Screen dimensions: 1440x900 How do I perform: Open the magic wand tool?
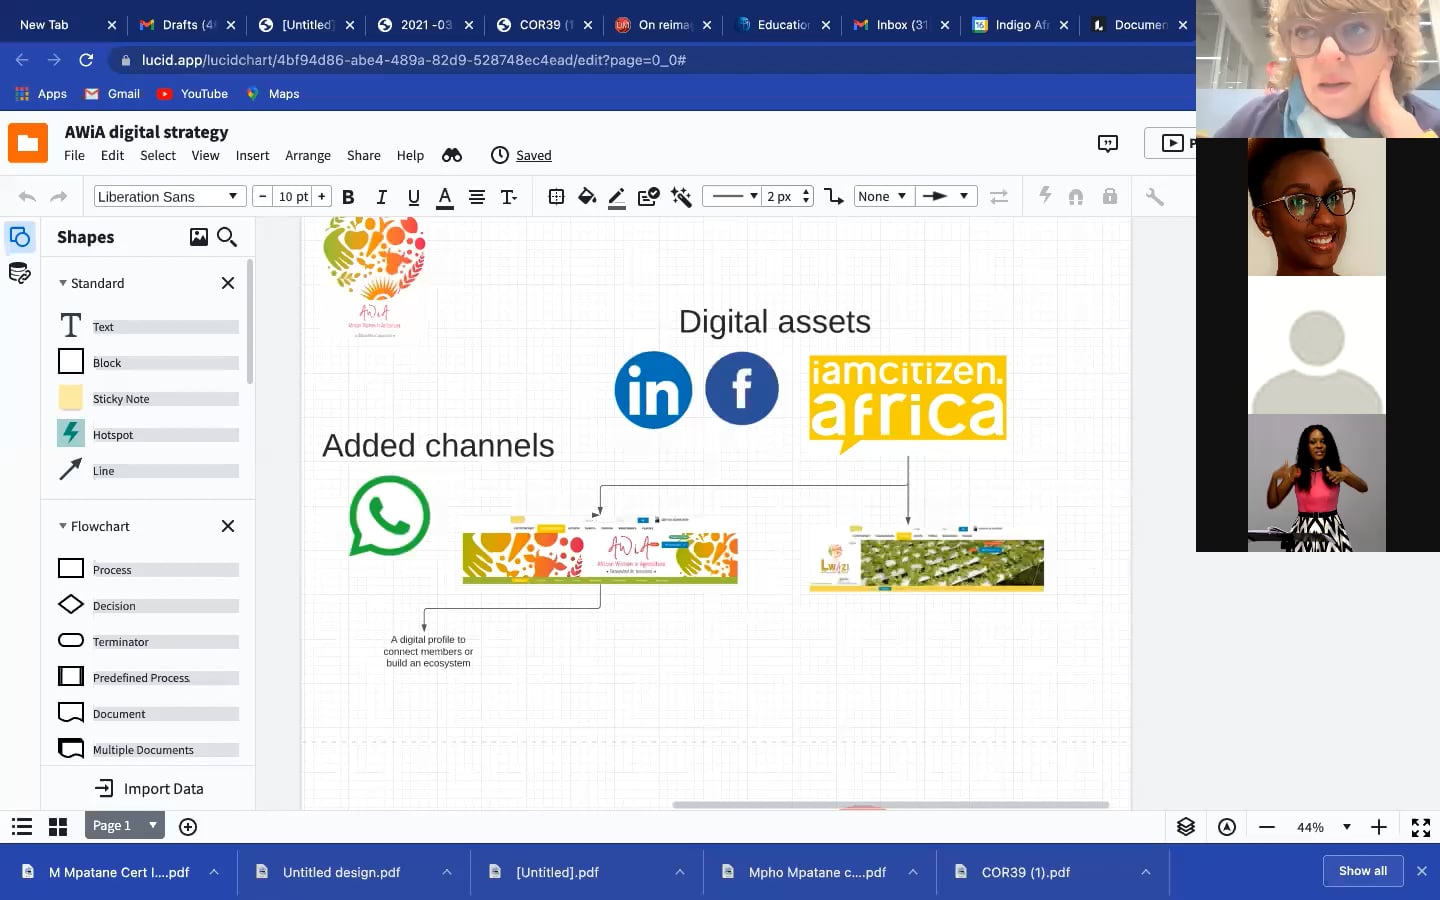click(x=681, y=197)
